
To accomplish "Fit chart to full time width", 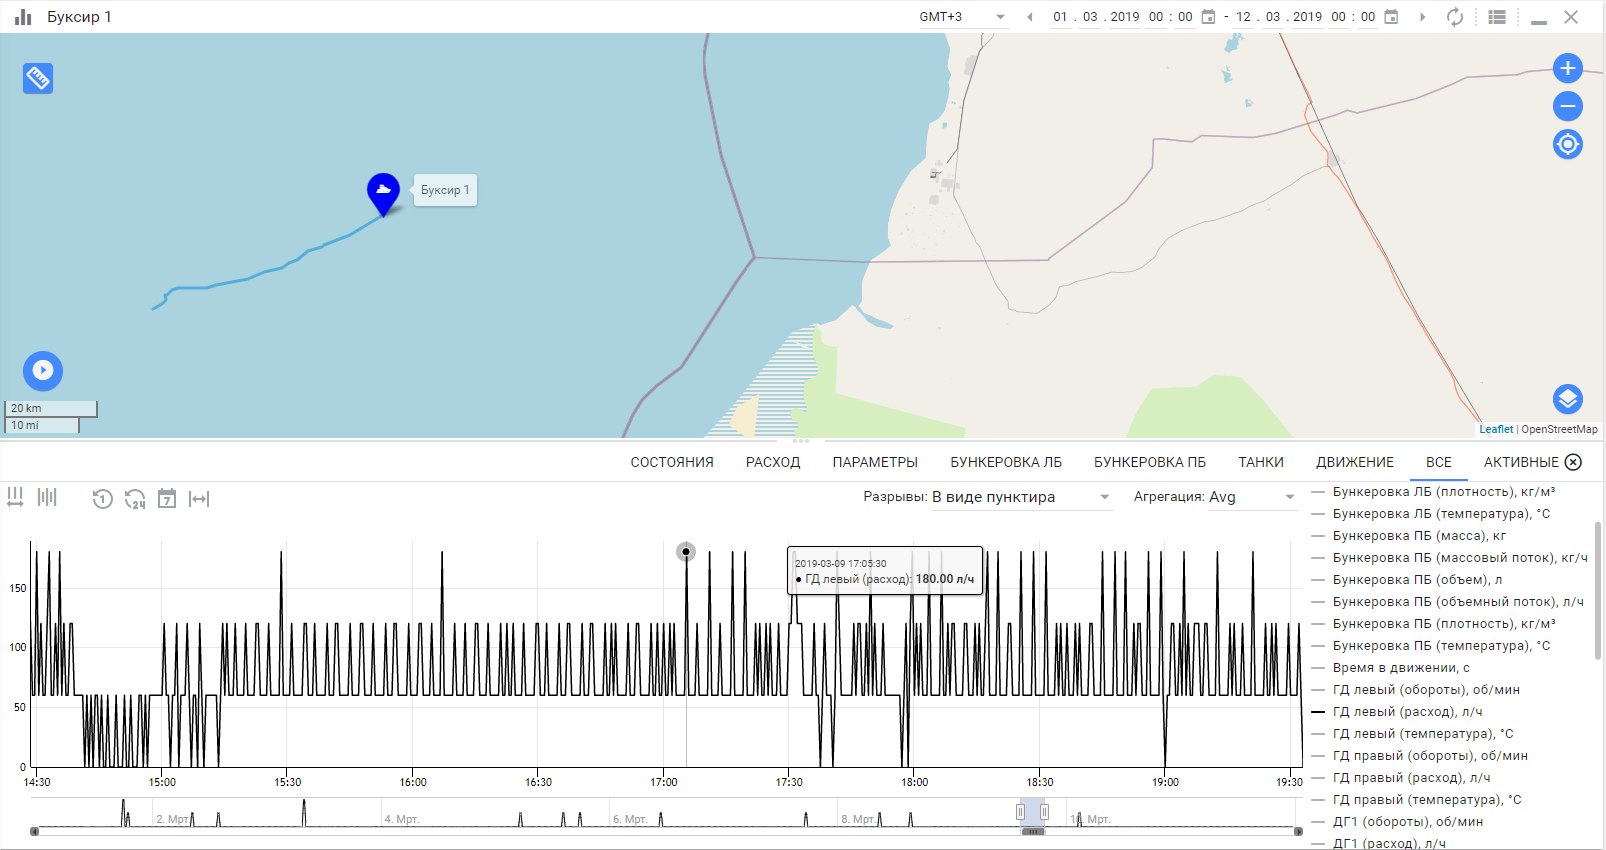I will [199, 499].
